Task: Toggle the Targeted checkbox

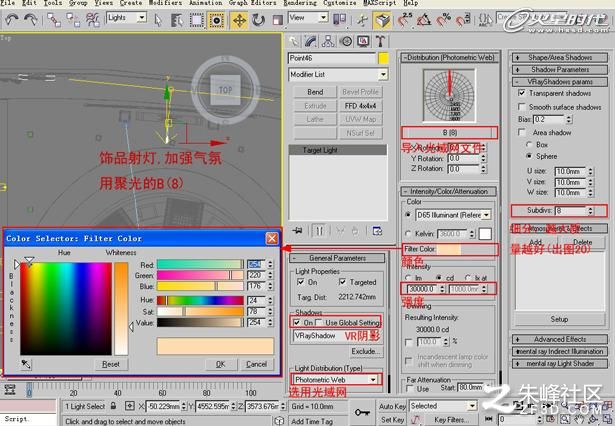Action: point(342,282)
